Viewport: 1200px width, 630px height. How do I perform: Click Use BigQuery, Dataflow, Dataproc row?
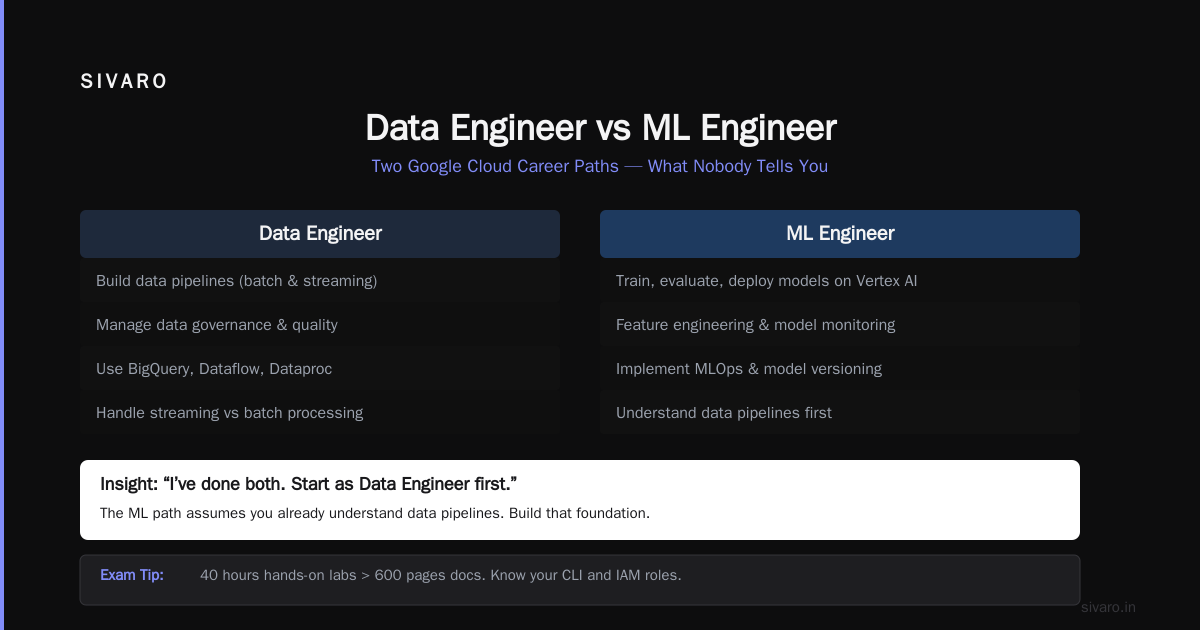(x=320, y=369)
